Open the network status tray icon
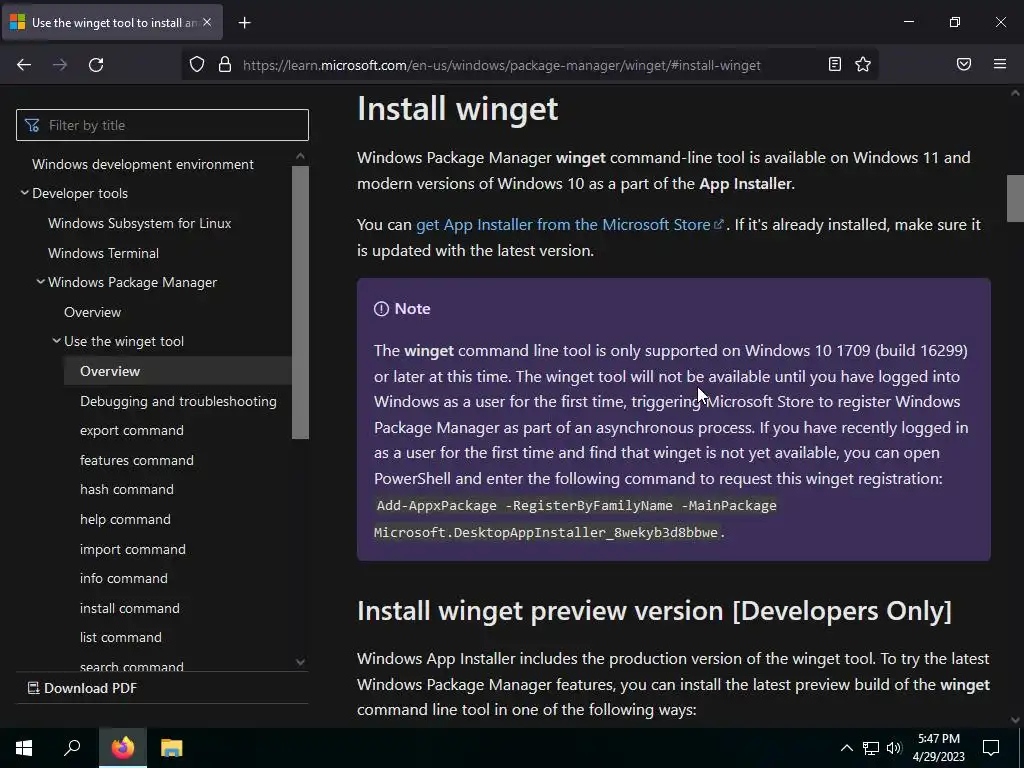Screen dimensions: 1024x768 (871, 748)
